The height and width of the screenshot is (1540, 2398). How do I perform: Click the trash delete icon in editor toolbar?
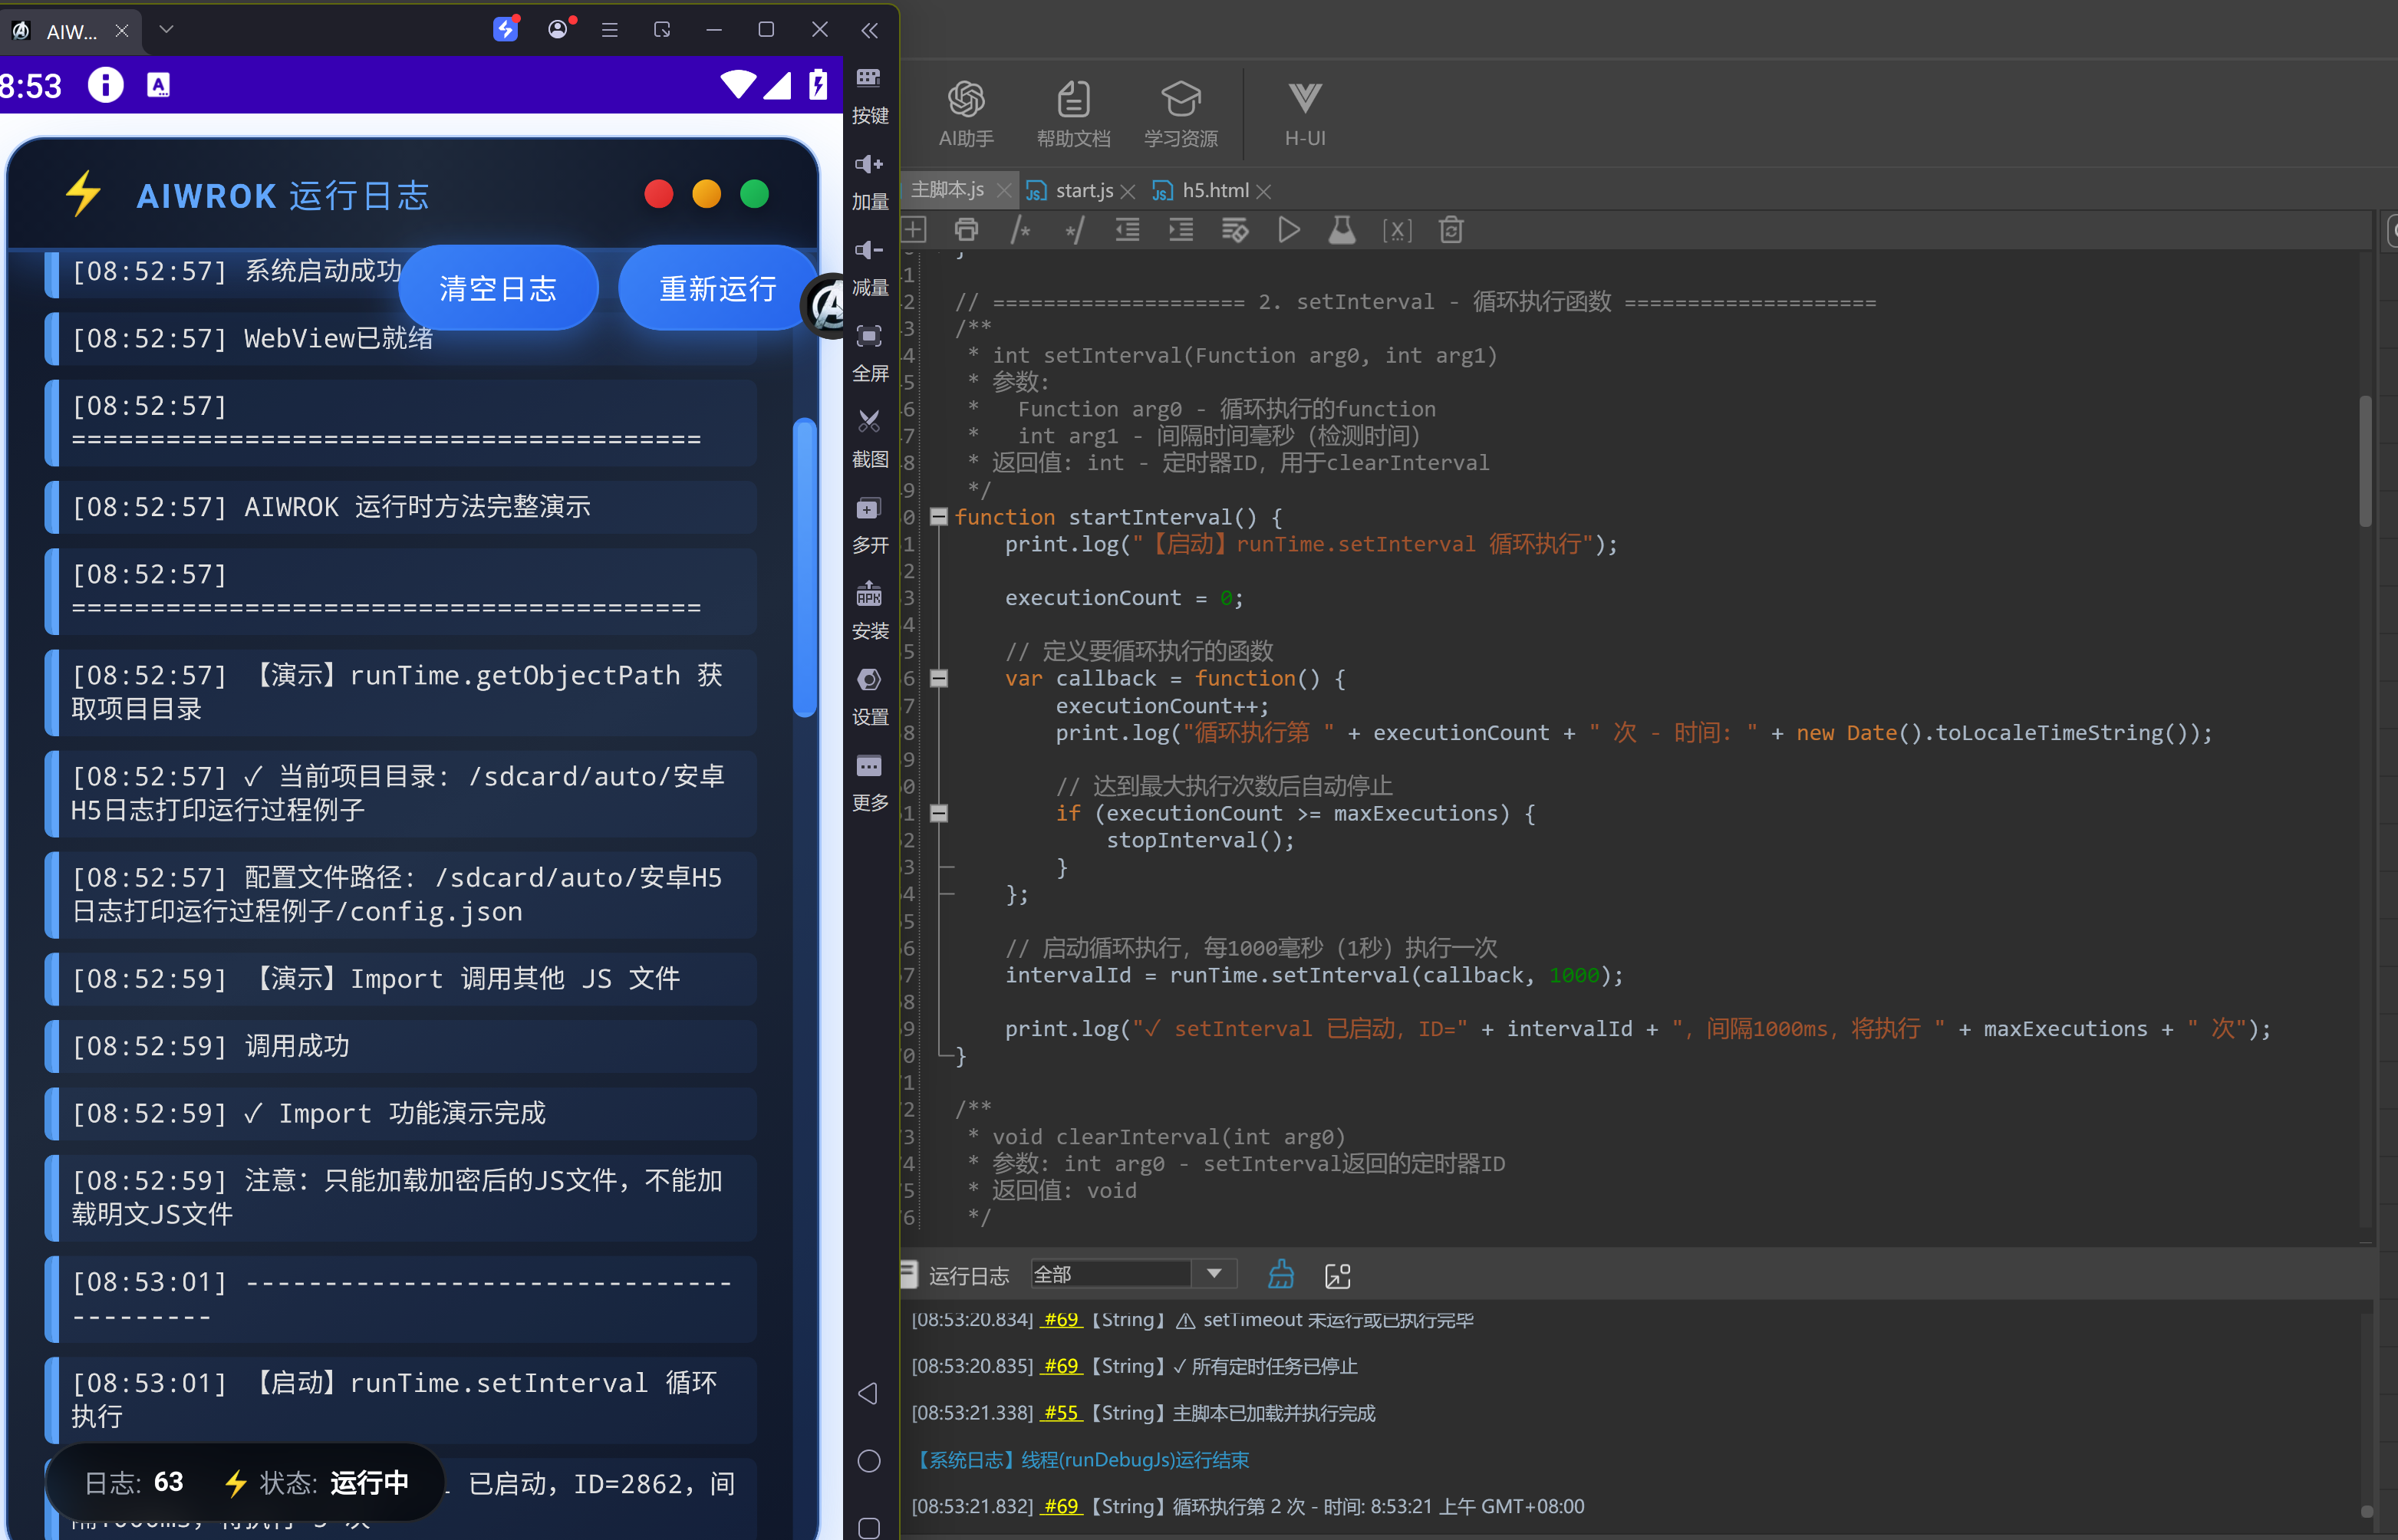[1451, 231]
